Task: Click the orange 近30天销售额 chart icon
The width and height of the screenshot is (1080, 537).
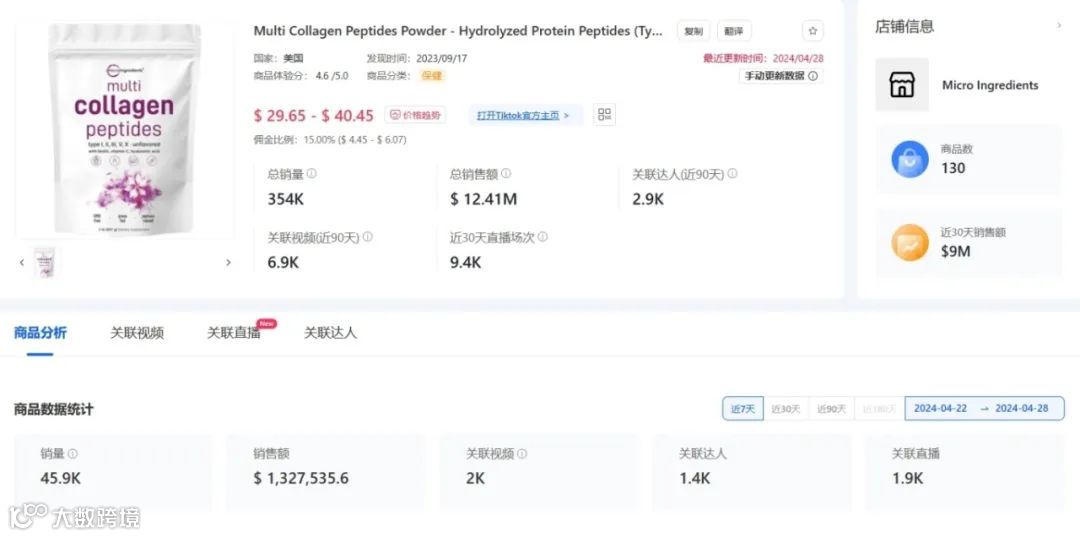Action: point(910,242)
